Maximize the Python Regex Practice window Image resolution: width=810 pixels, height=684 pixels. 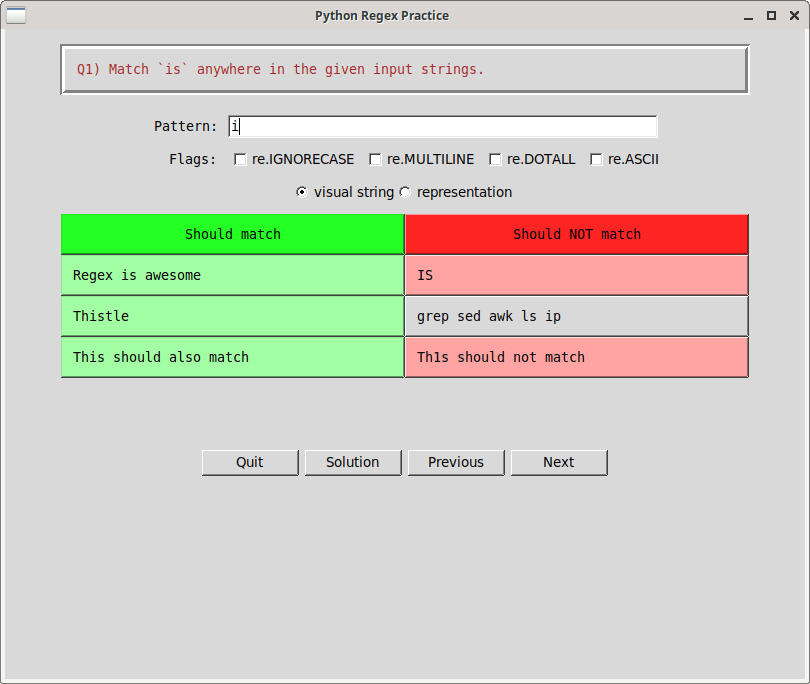click(x=771, y=15)
